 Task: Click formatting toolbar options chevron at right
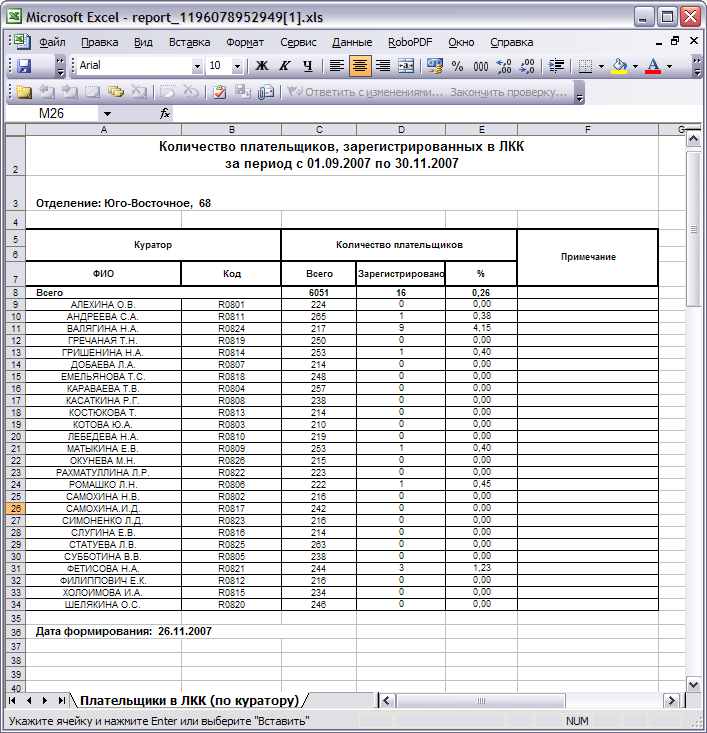697,66
